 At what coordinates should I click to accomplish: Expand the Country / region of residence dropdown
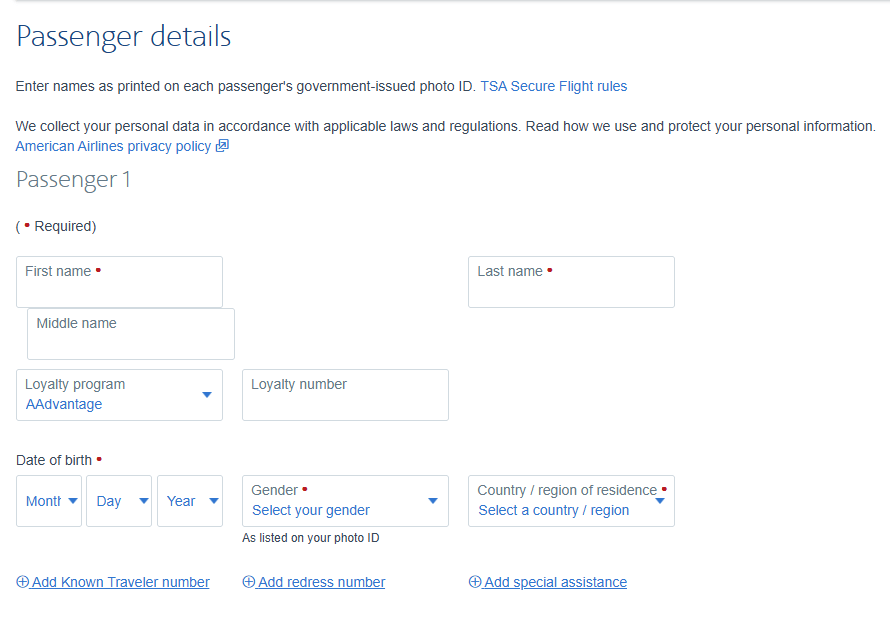(x=570, y=501)
